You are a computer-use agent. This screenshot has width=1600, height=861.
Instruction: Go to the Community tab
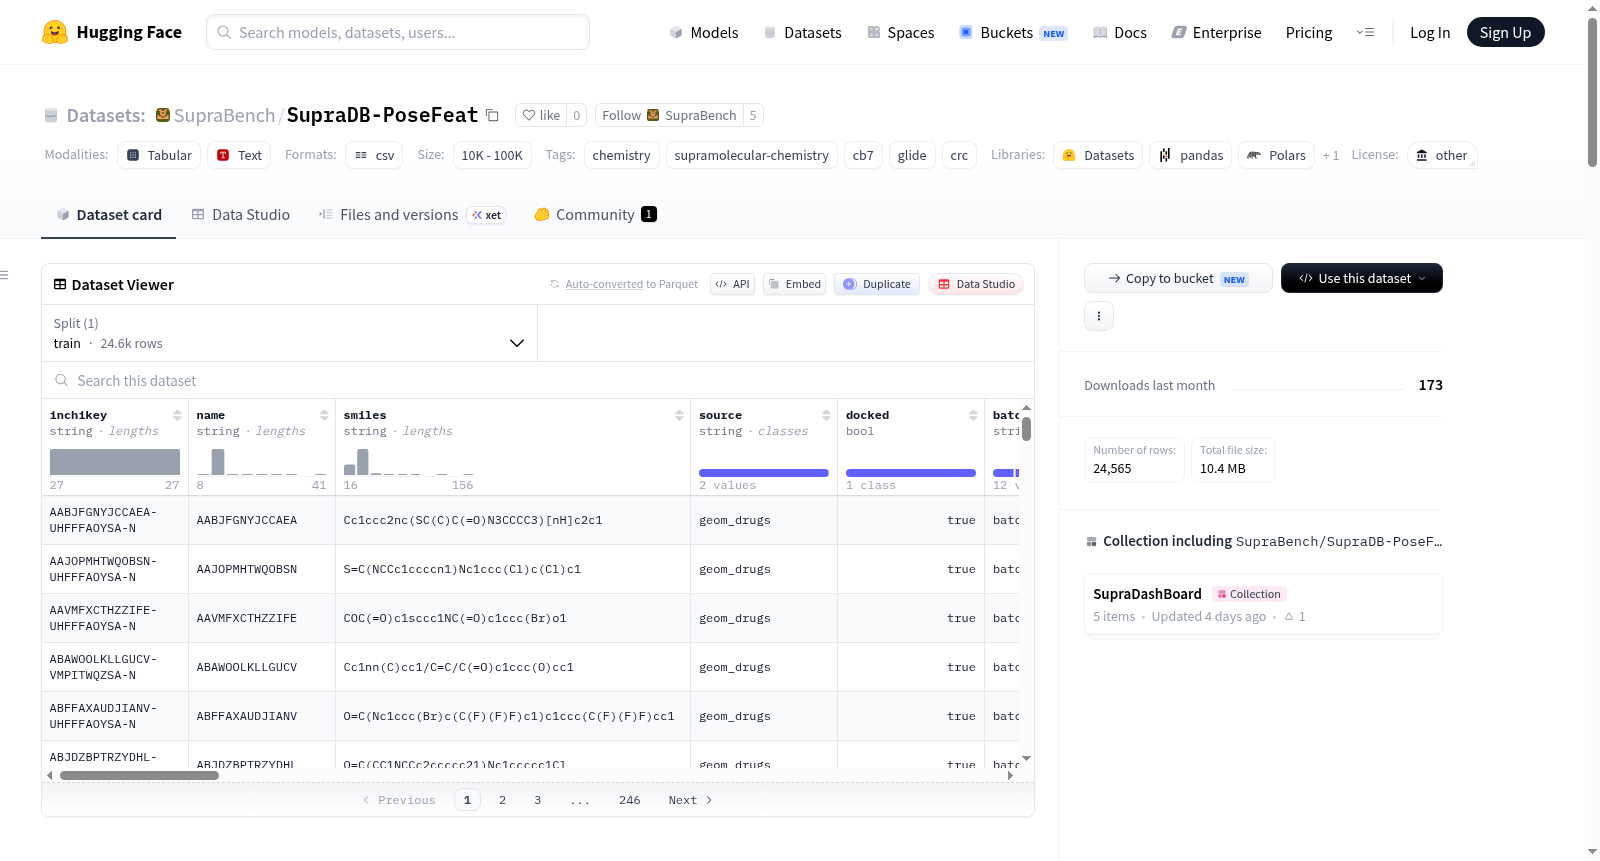tap(596, 215)
